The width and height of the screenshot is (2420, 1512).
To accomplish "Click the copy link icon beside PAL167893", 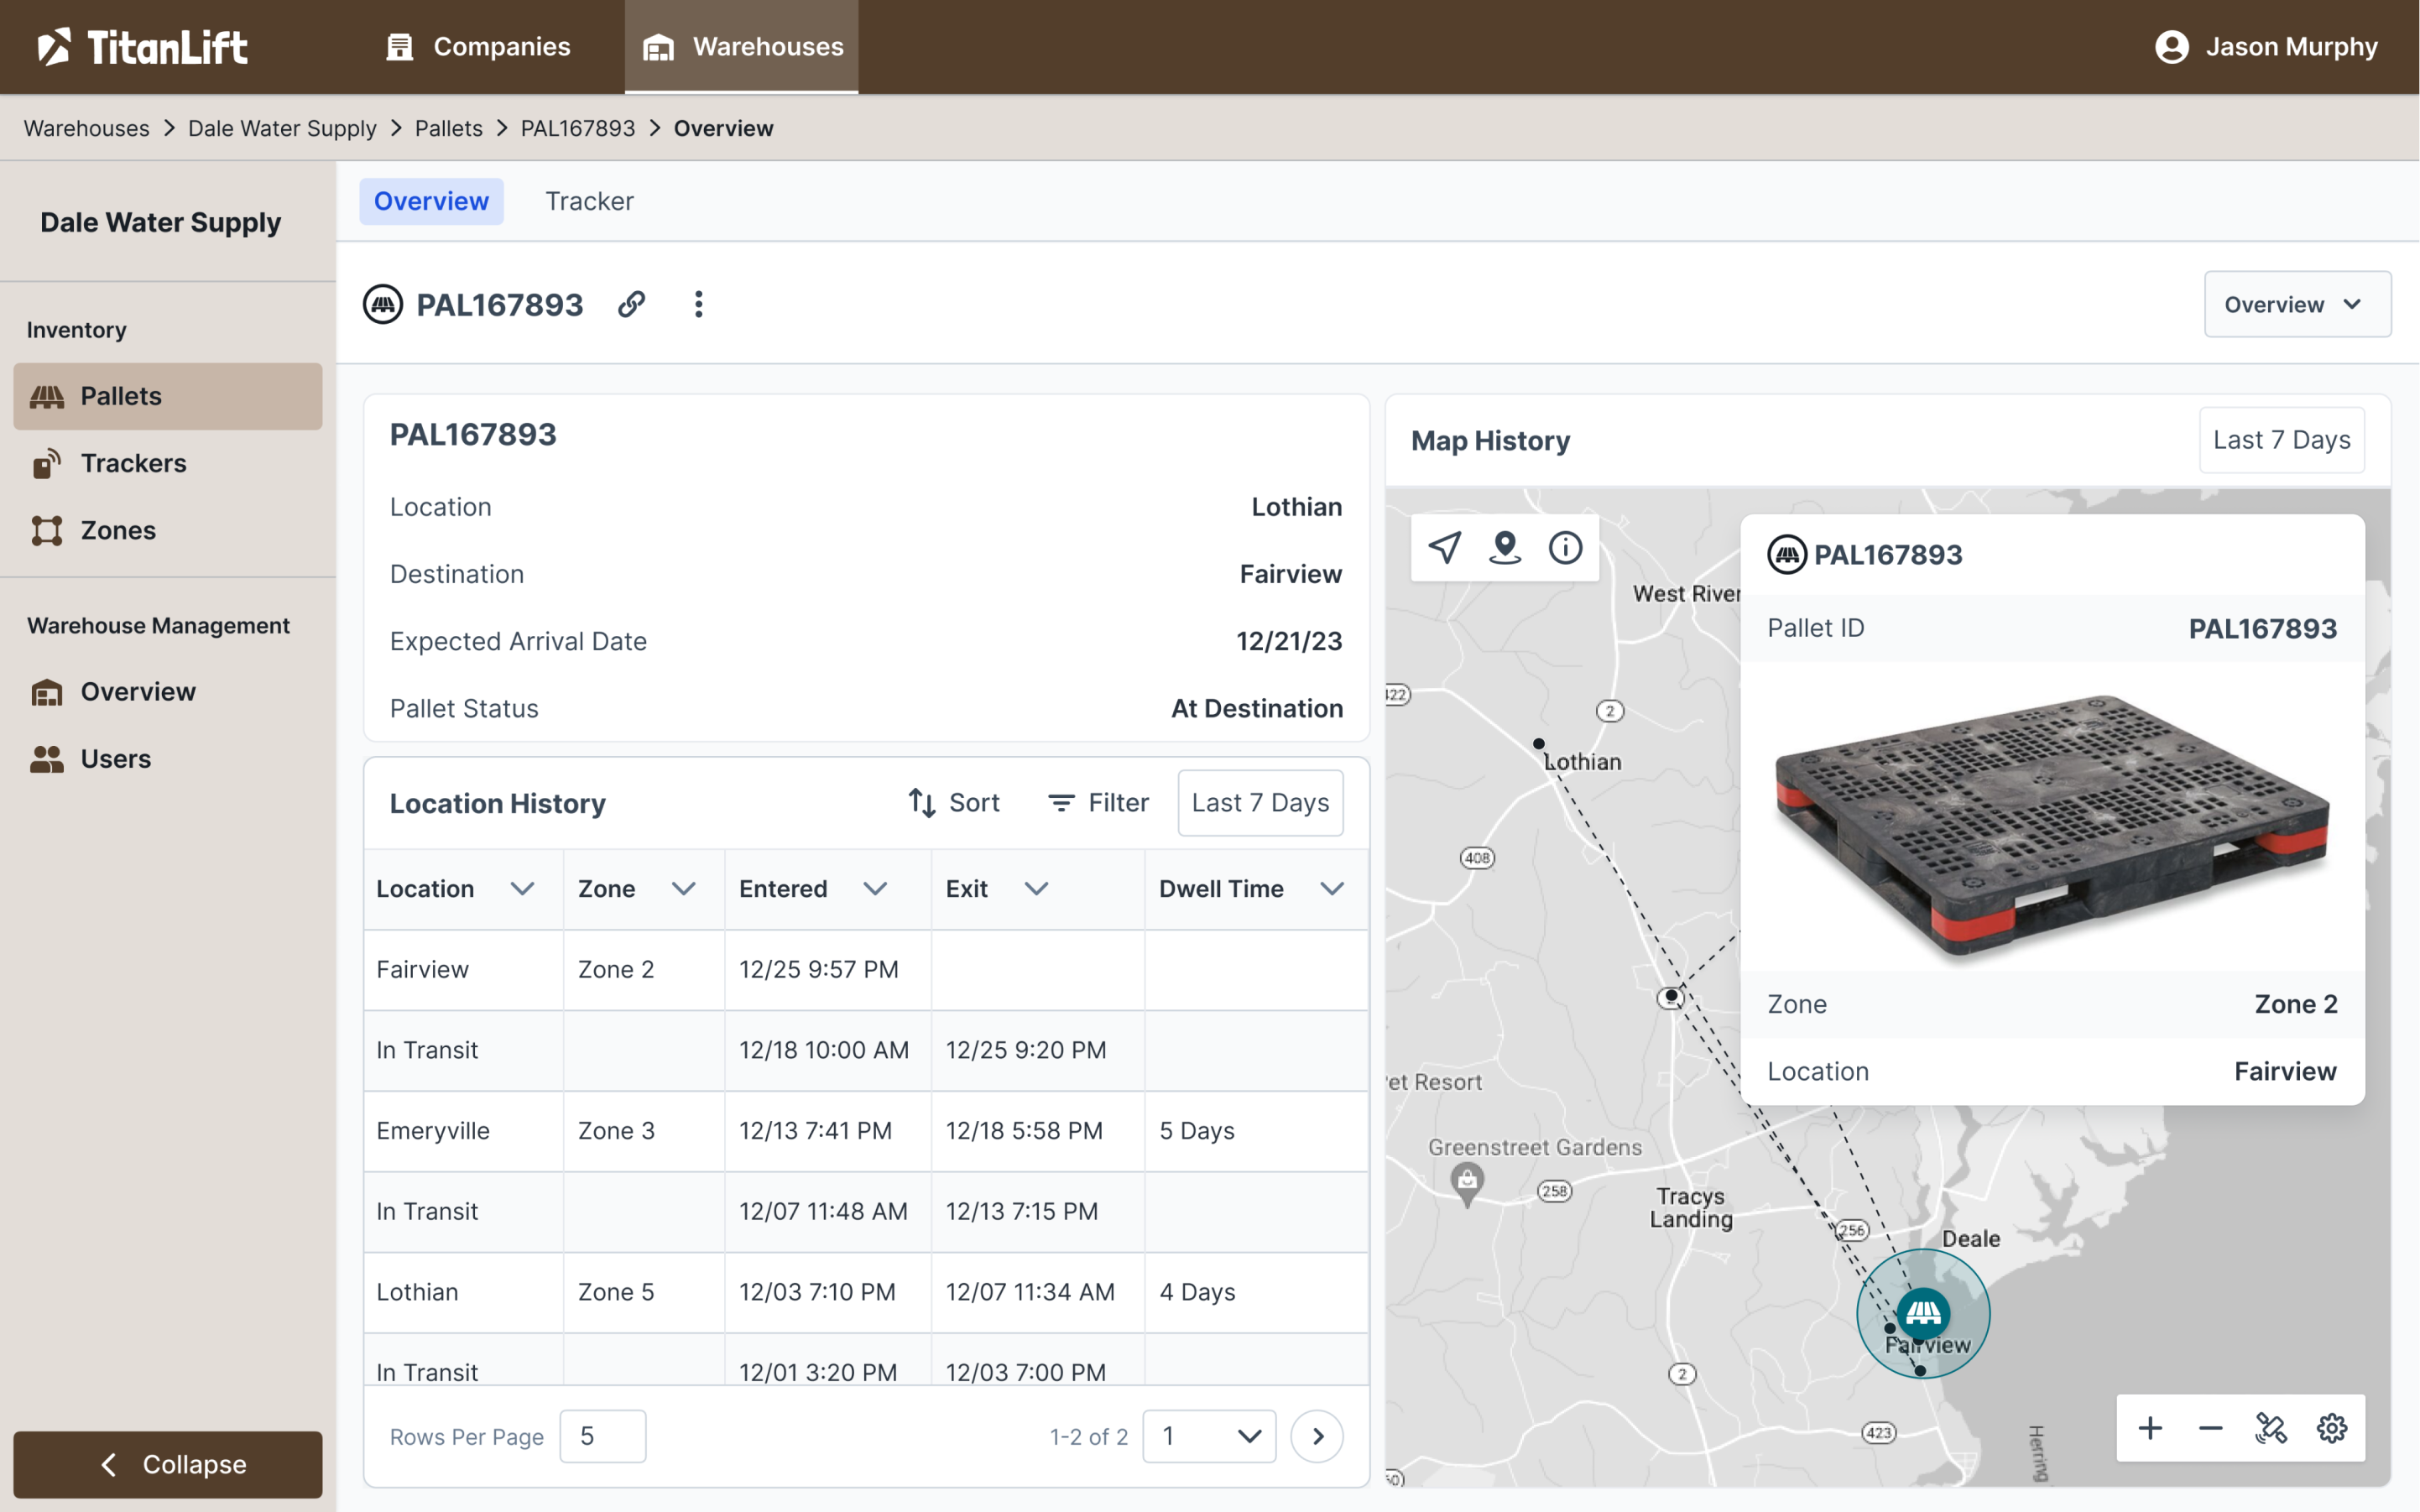I will coord(631,304).
